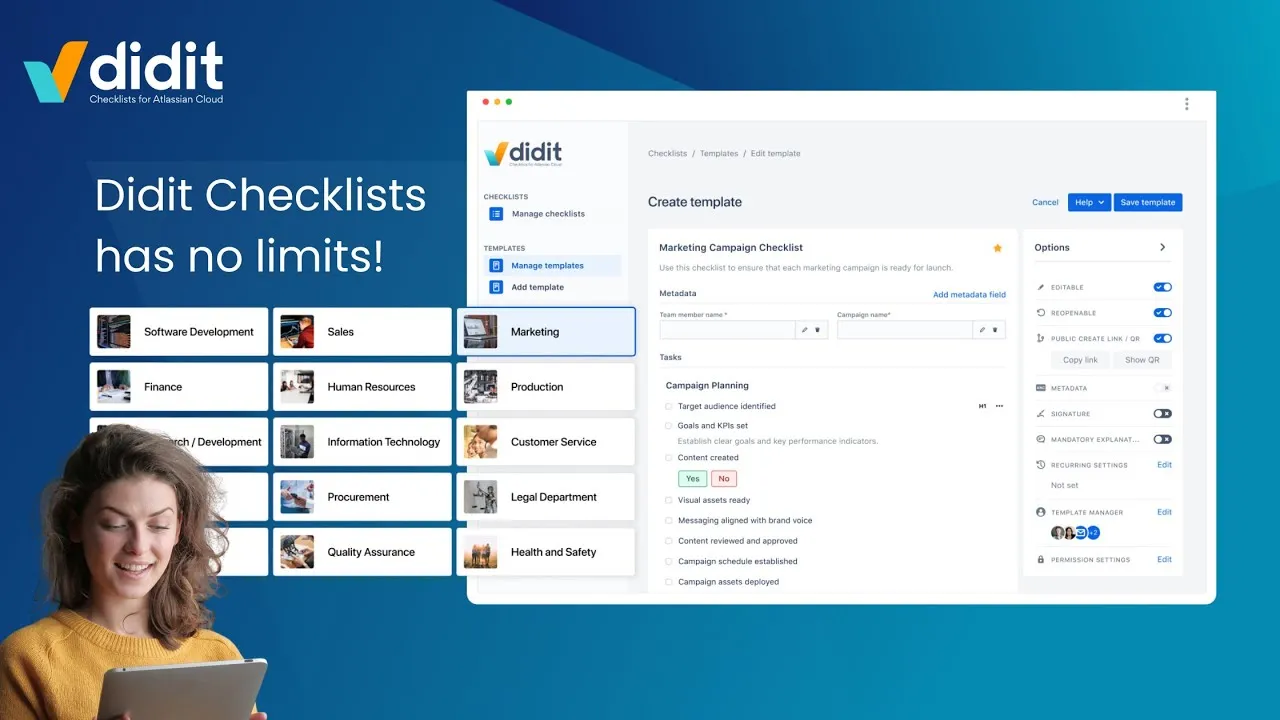Open the more options ellipsis on Target audience task
The image size is (1280, 720).
[x=999, y=406]
